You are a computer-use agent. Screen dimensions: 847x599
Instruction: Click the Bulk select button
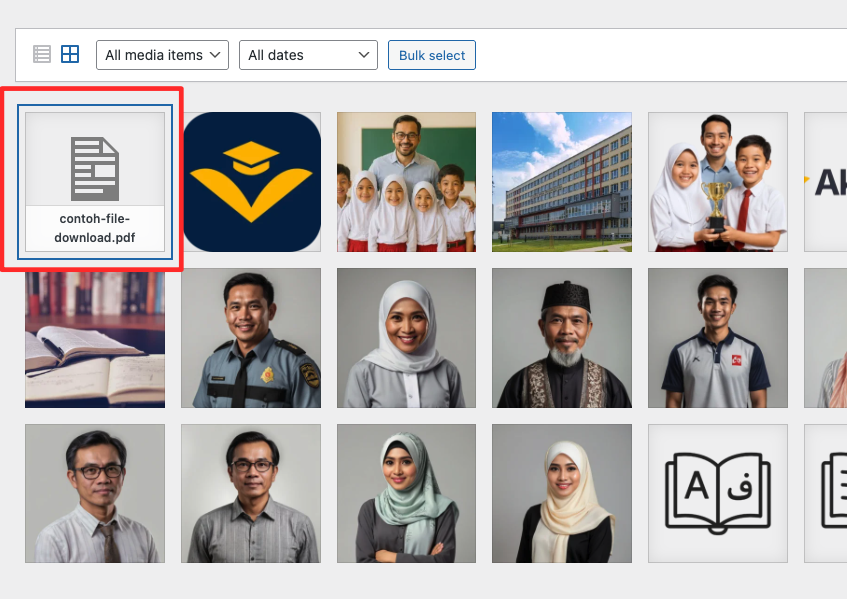tap(432, 55)
